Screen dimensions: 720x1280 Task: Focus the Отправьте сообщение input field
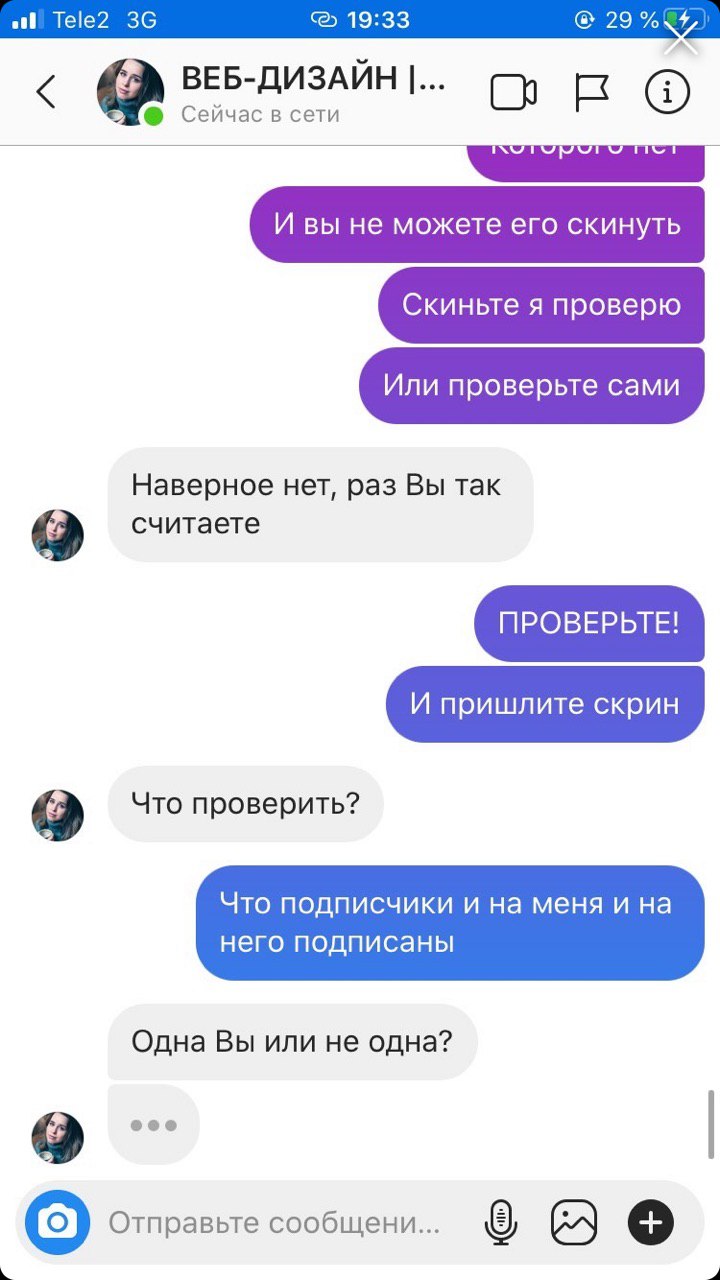pyautogui.click(x=275, y=1222)
